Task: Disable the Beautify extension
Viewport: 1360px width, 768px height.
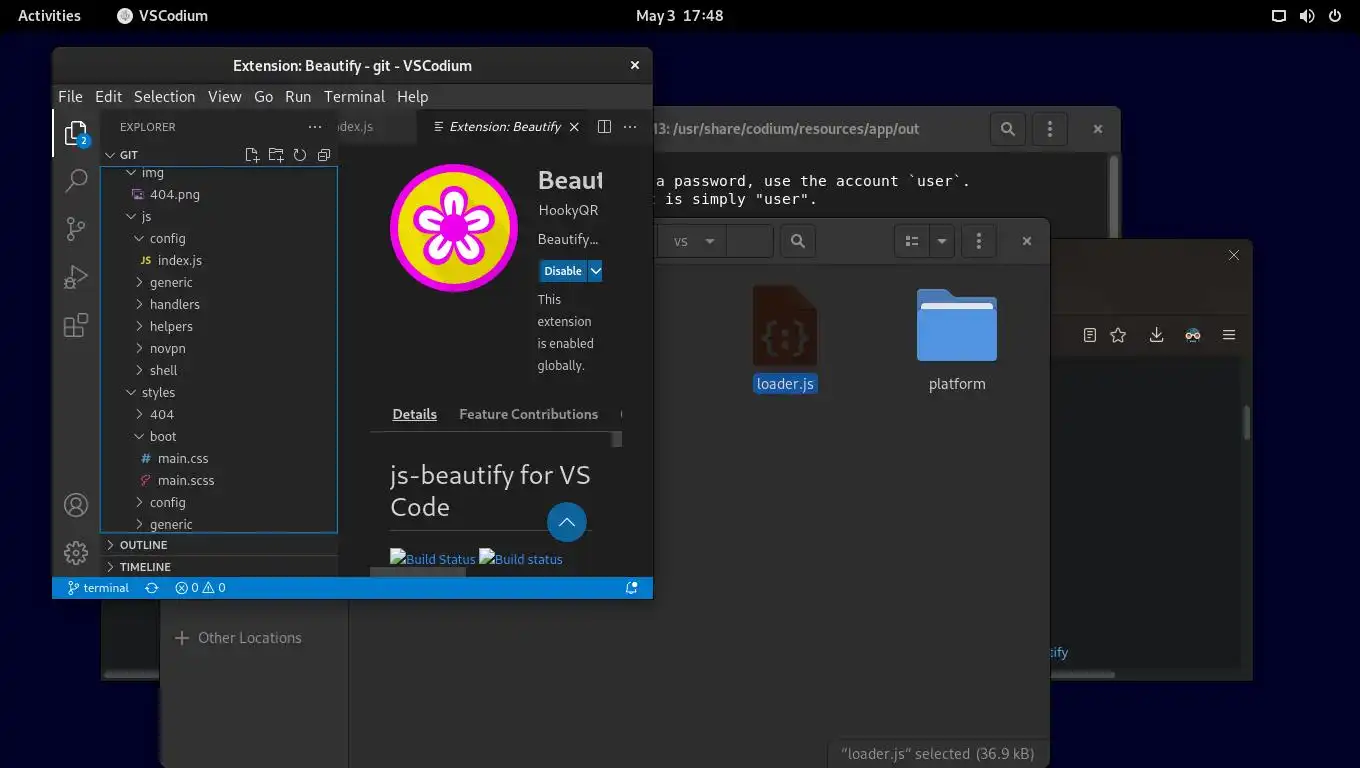Action: click(x=563, y=271)
